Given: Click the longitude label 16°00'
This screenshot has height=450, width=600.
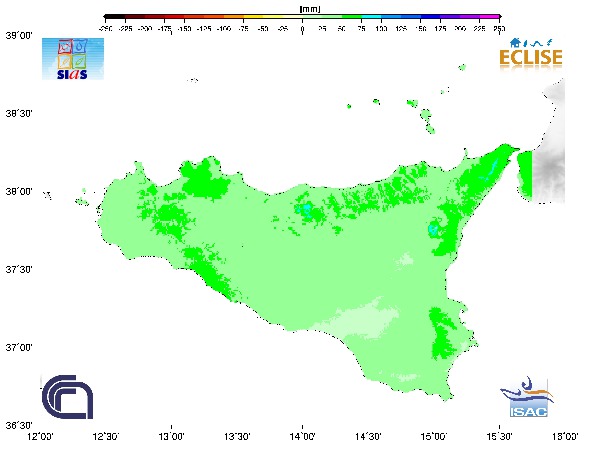Looking at the screenshot, I should pyautogui.click(x=565, y=436).
